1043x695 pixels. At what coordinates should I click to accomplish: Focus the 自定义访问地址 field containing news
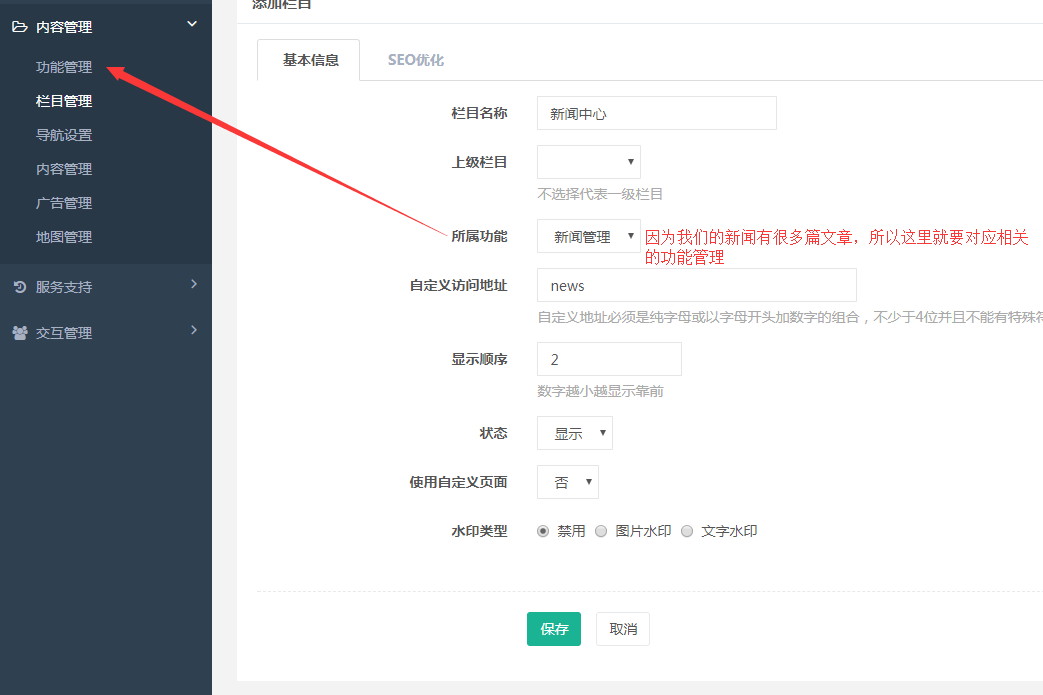pos(696,285)
